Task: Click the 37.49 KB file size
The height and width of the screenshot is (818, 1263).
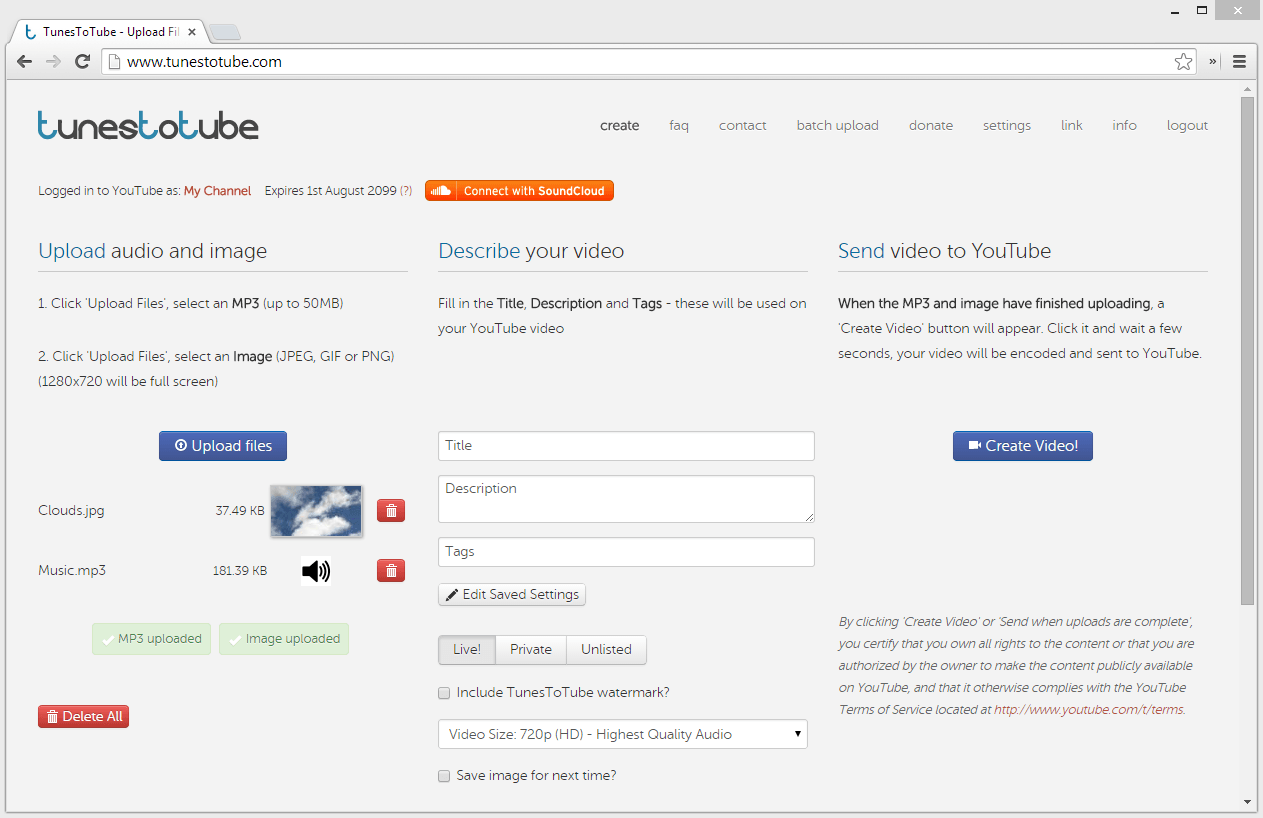Action: coord(240,510)
